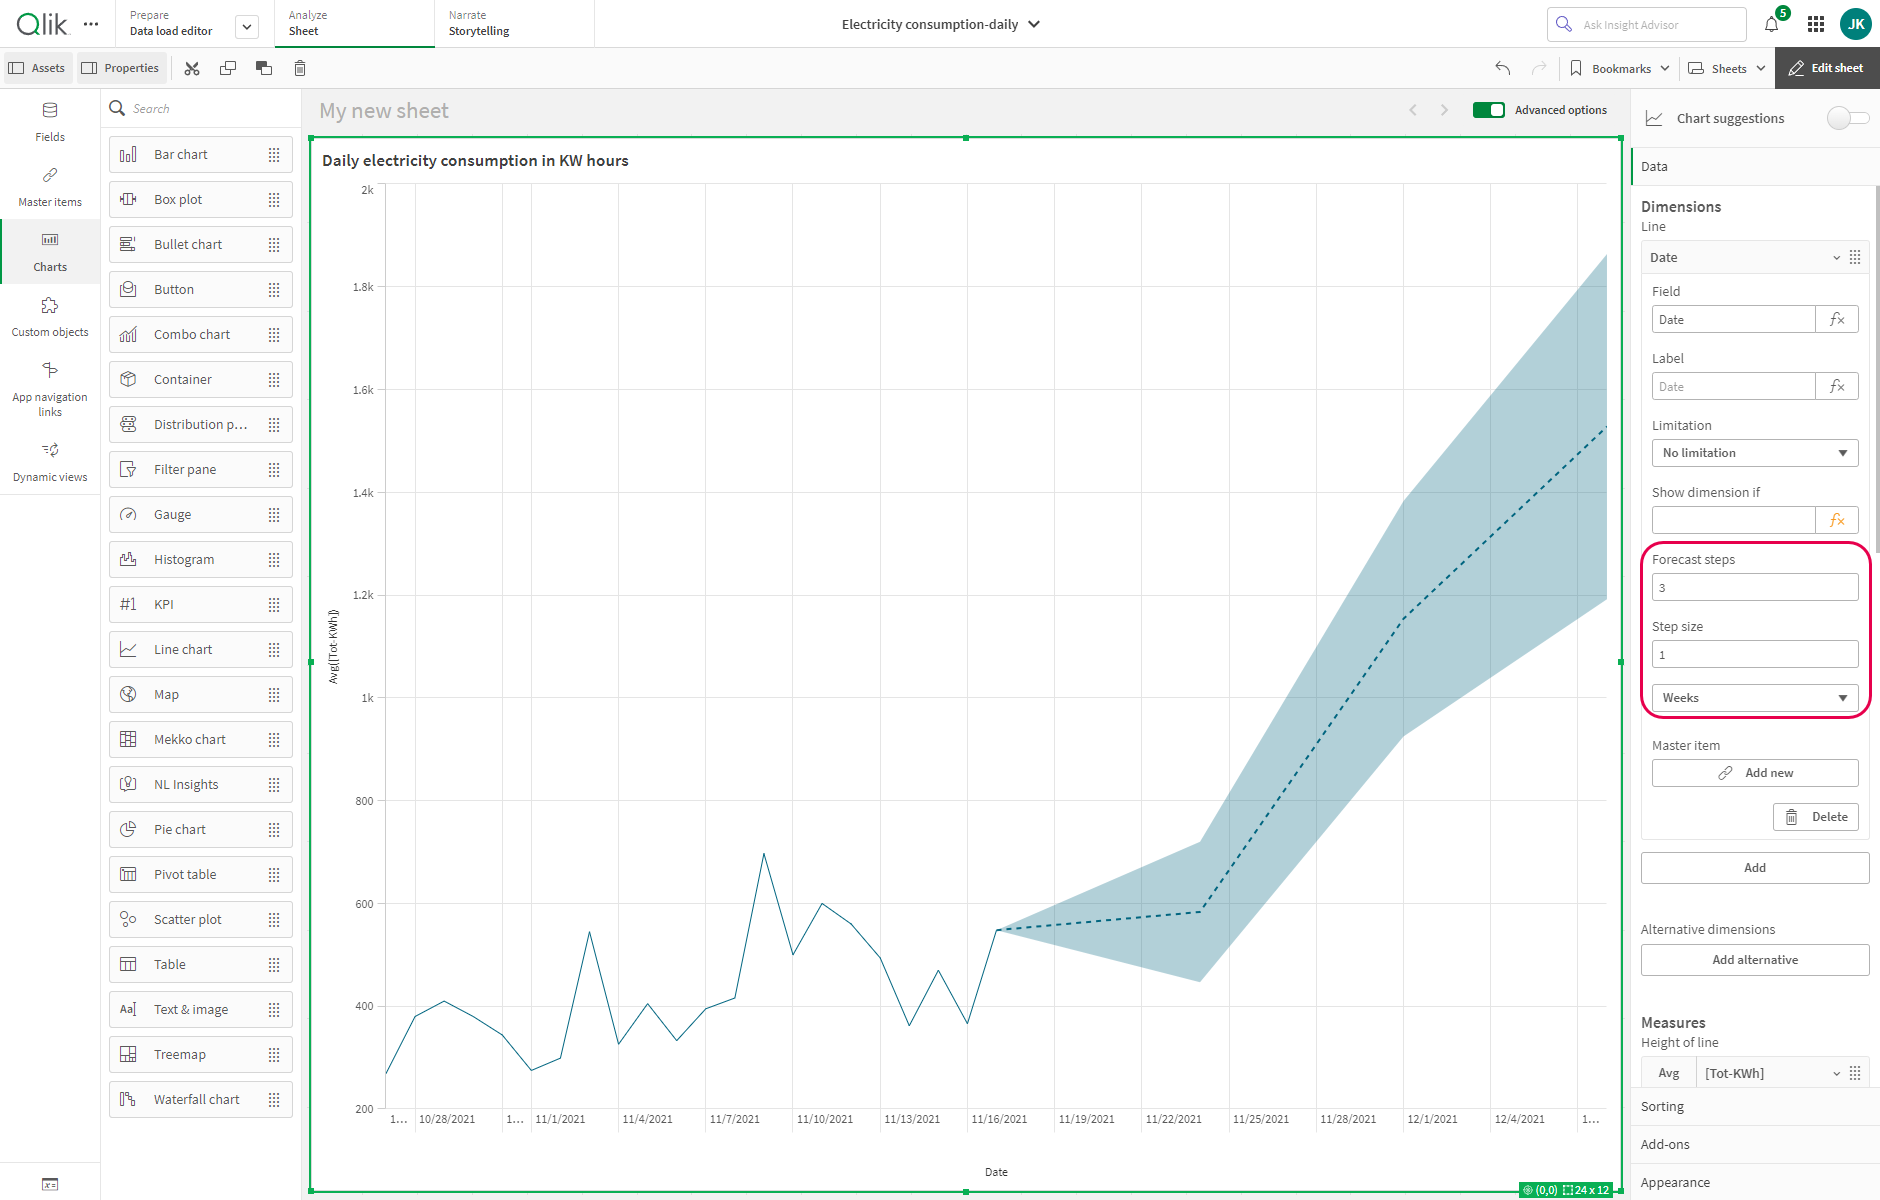Click the Forecast steps input field
Screen dimensions: 1880x1200
[1754, 588]
